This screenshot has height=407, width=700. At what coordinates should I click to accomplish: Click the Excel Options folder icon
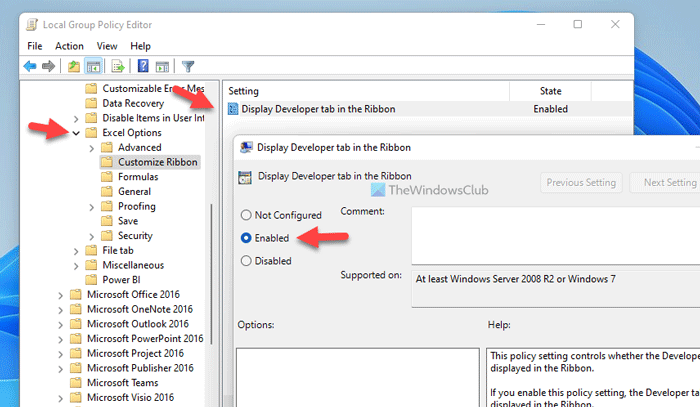(91, 133)
